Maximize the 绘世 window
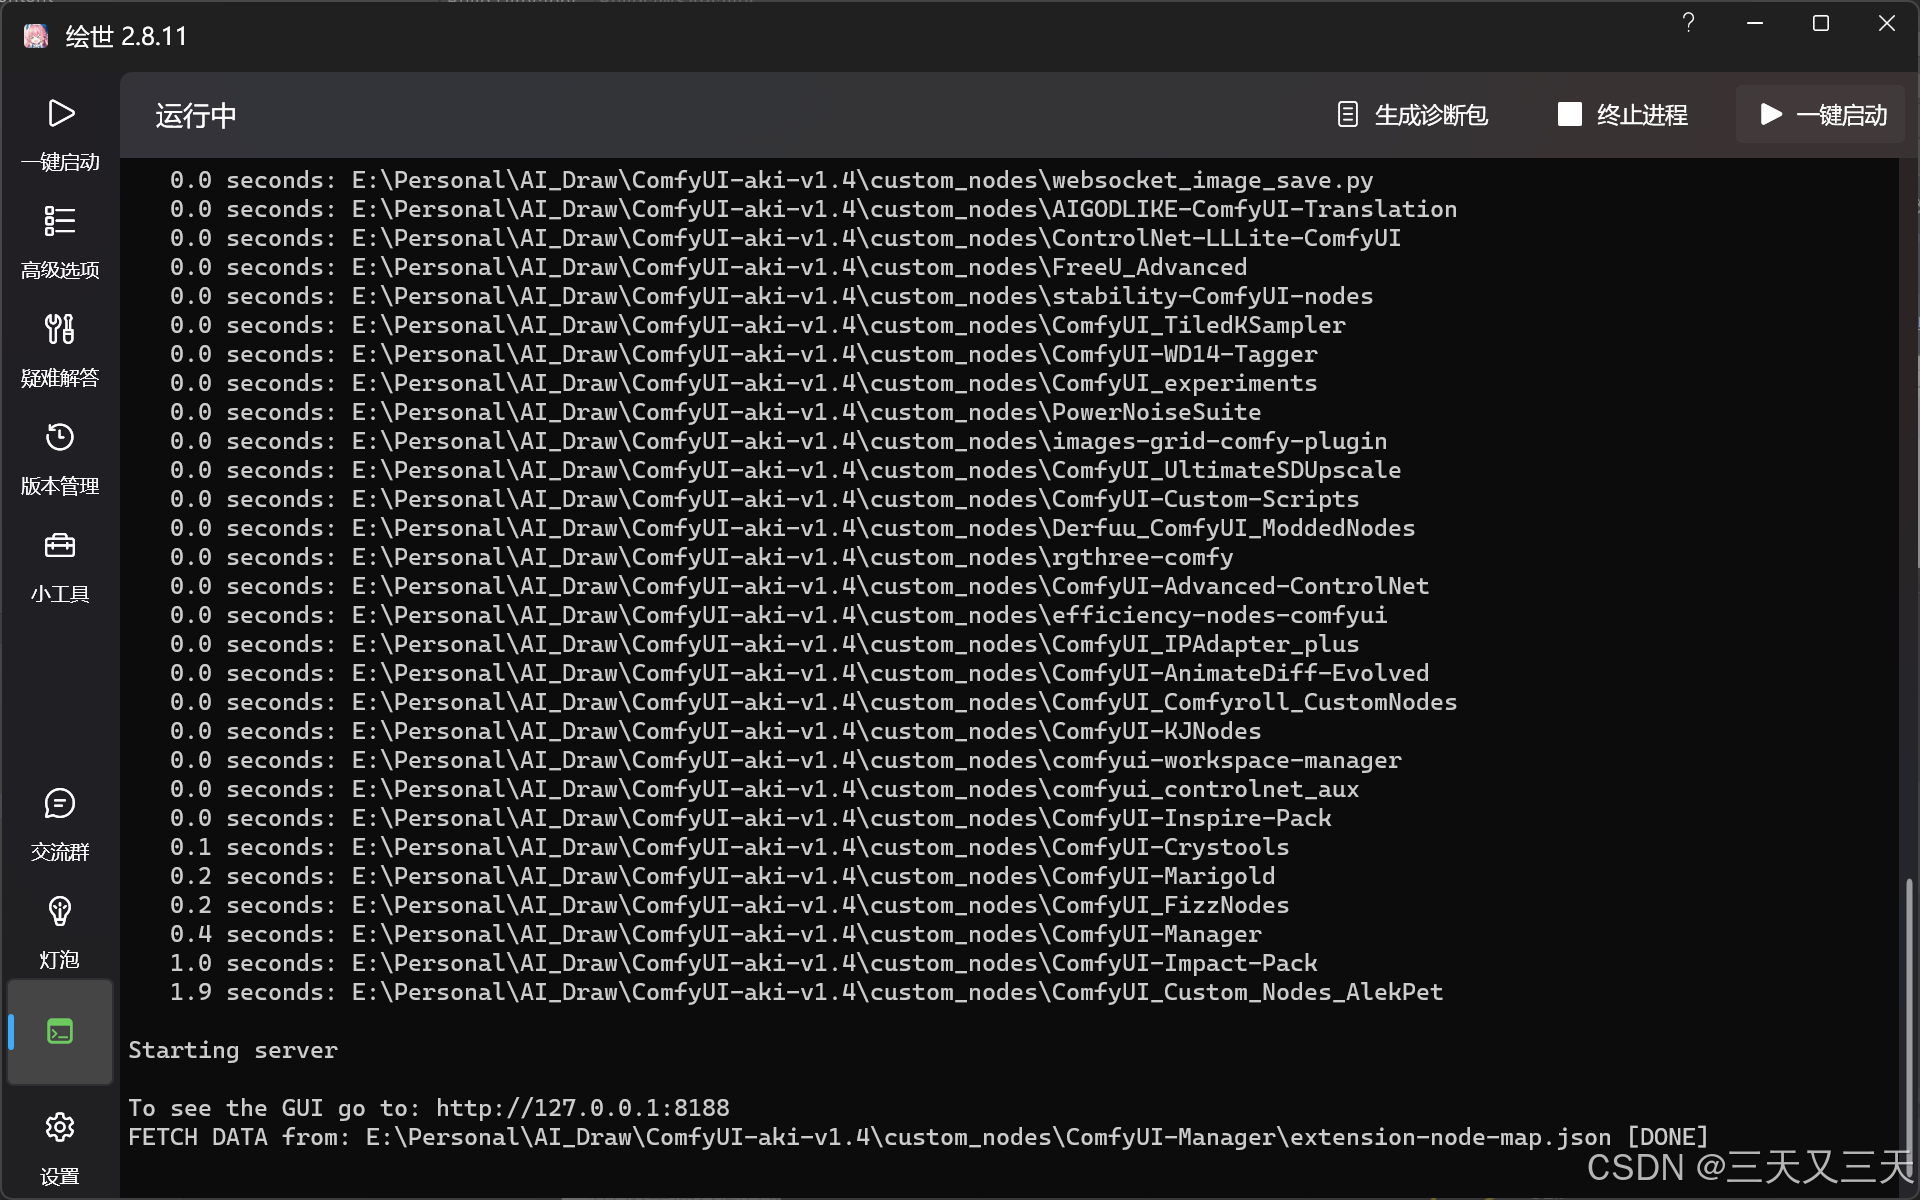1920x1200 pixels. click(1820, 23)
